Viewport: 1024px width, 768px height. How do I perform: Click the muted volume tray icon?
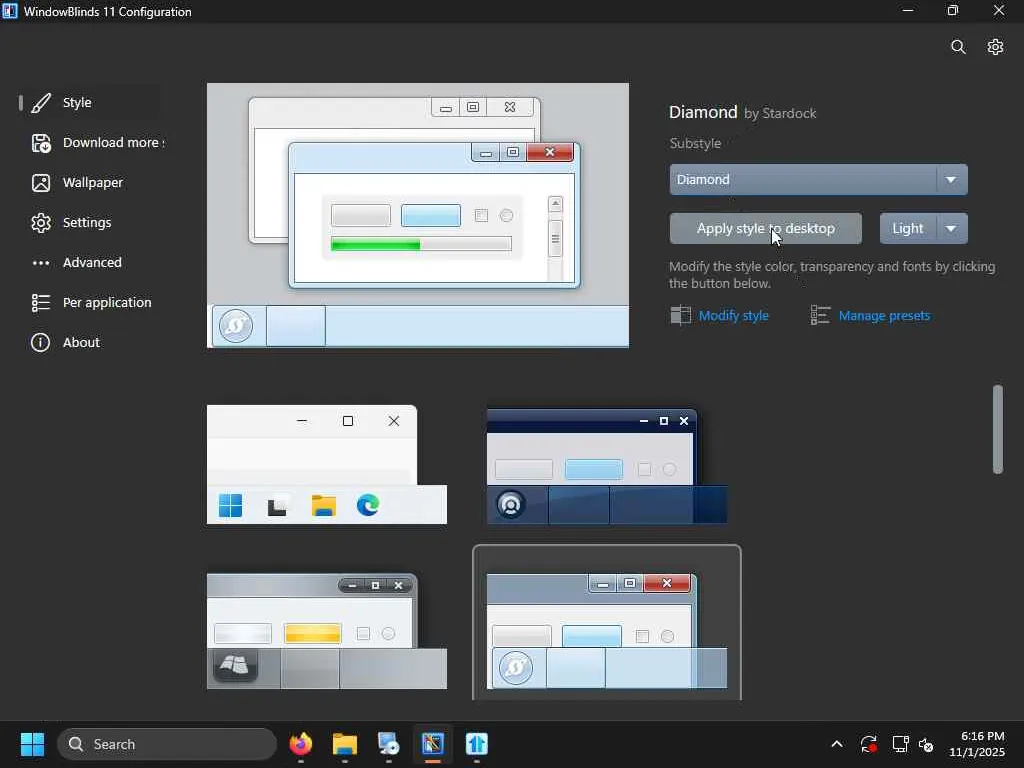click(x=926, y=744)
